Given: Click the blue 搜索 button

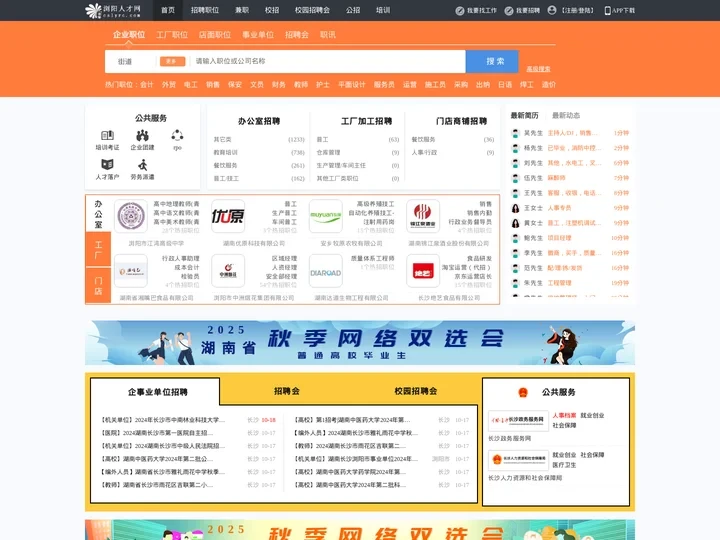Looking at the screenshot, I should pyautogui.click(x=492, y=62).
